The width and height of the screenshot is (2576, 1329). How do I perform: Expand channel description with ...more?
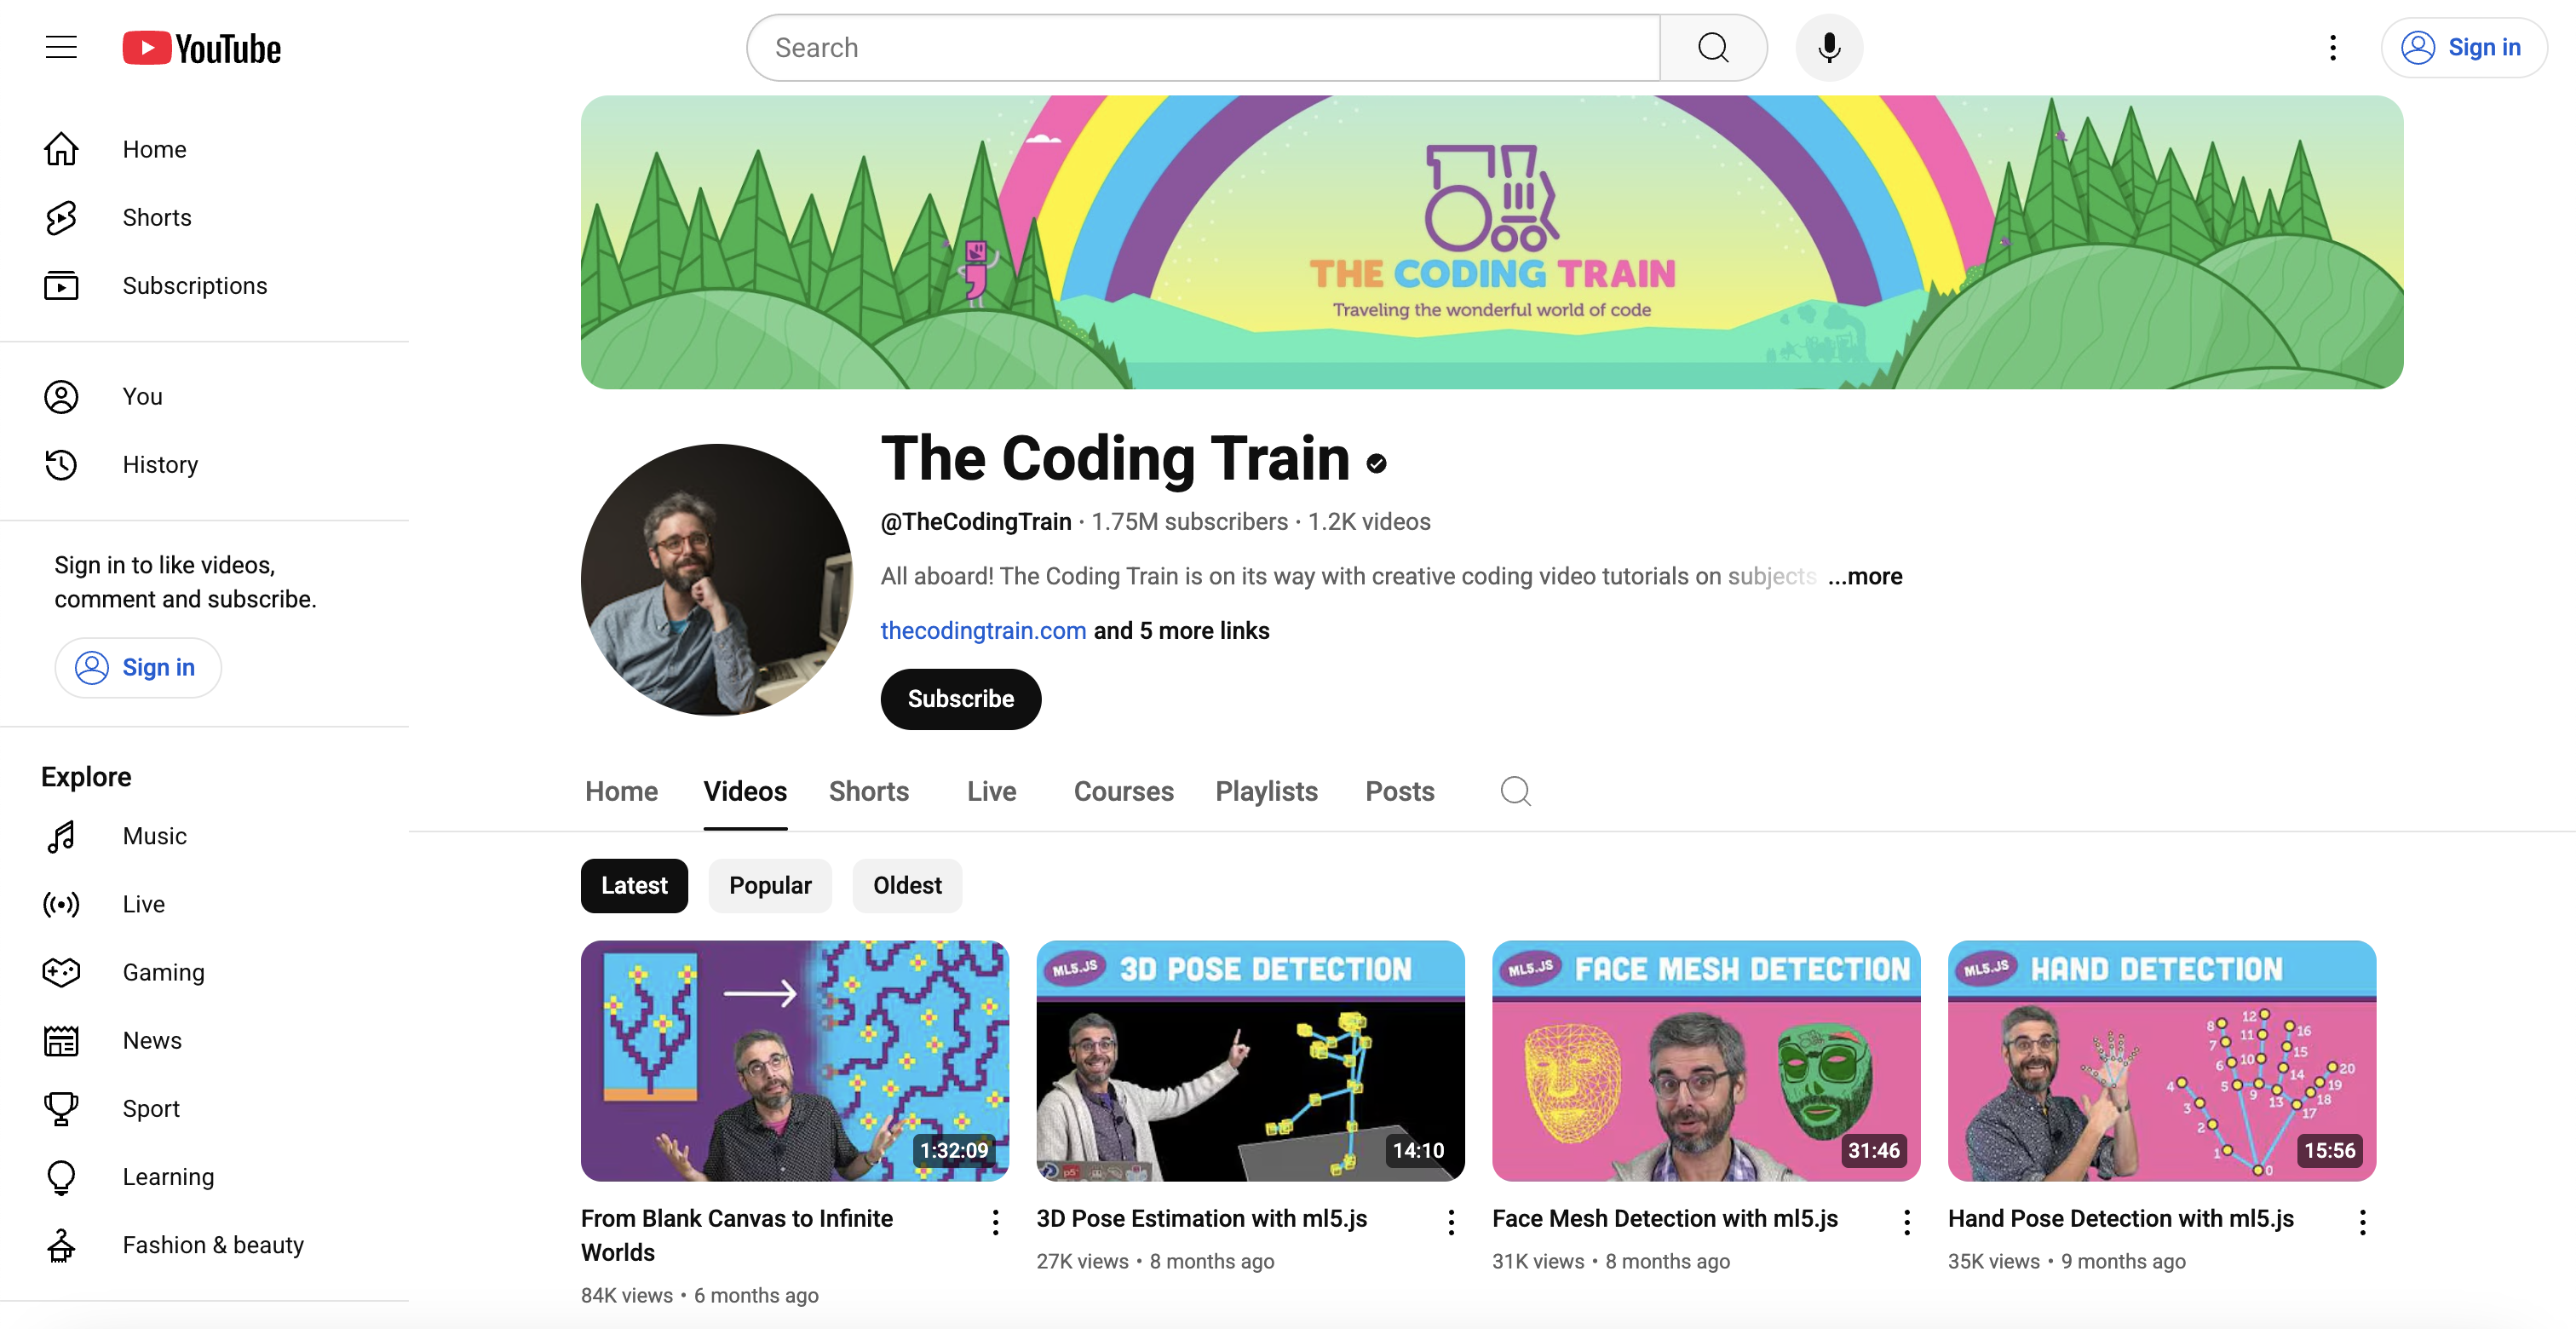click(x=1864, y=576)
